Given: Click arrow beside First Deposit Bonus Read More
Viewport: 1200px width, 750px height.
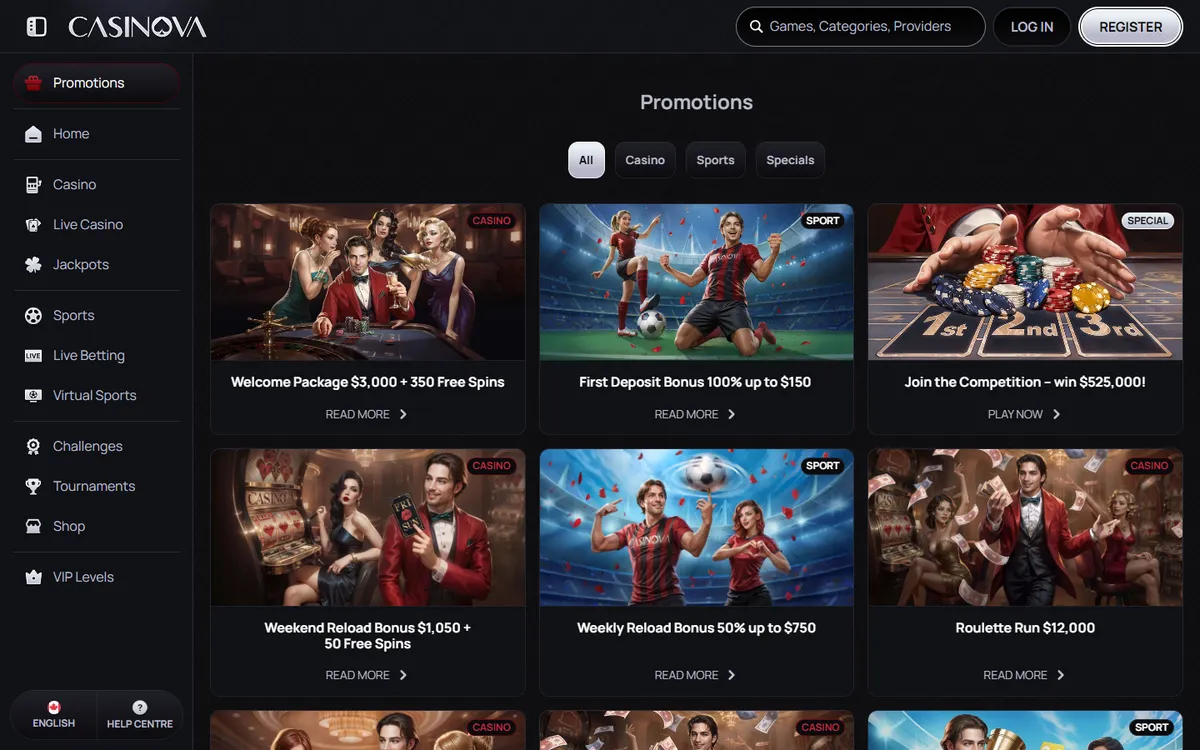Looking at the screenshot, I should (x=732, y=414).
